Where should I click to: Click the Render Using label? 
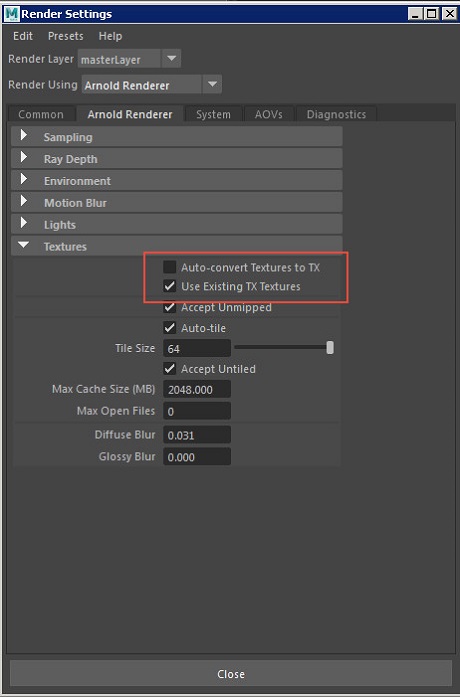43,84
